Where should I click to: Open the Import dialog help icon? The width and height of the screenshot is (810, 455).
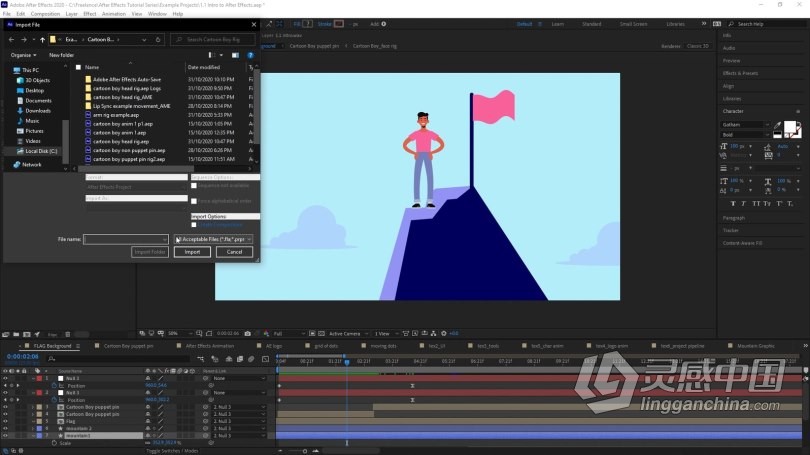[251, 55]
